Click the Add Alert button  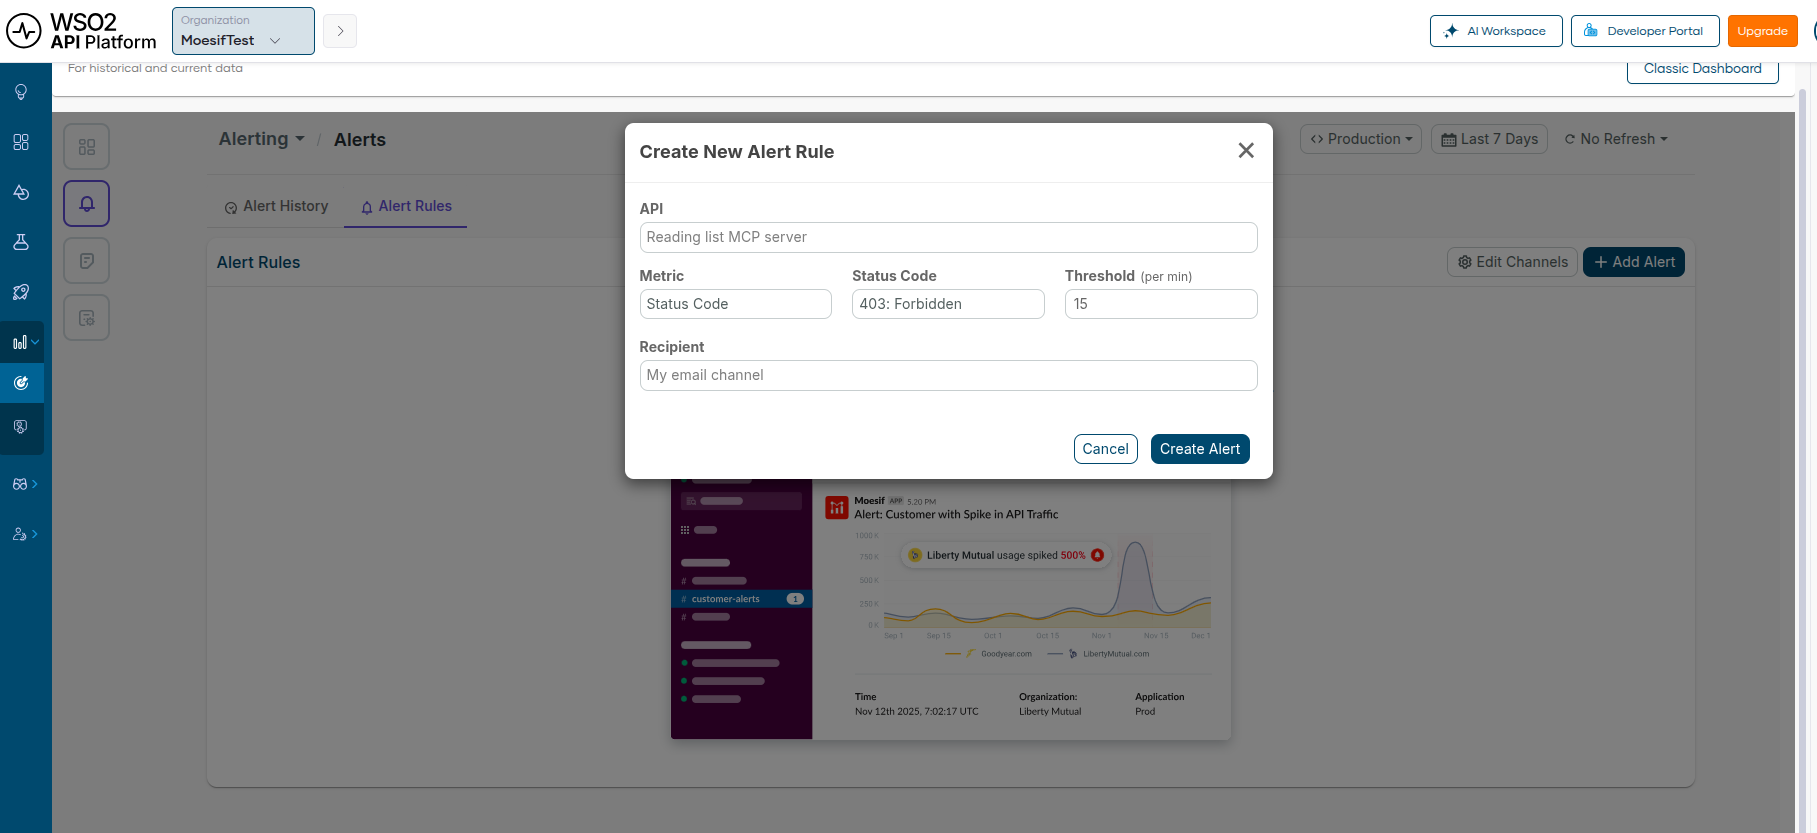click(x=1634, y=262)
